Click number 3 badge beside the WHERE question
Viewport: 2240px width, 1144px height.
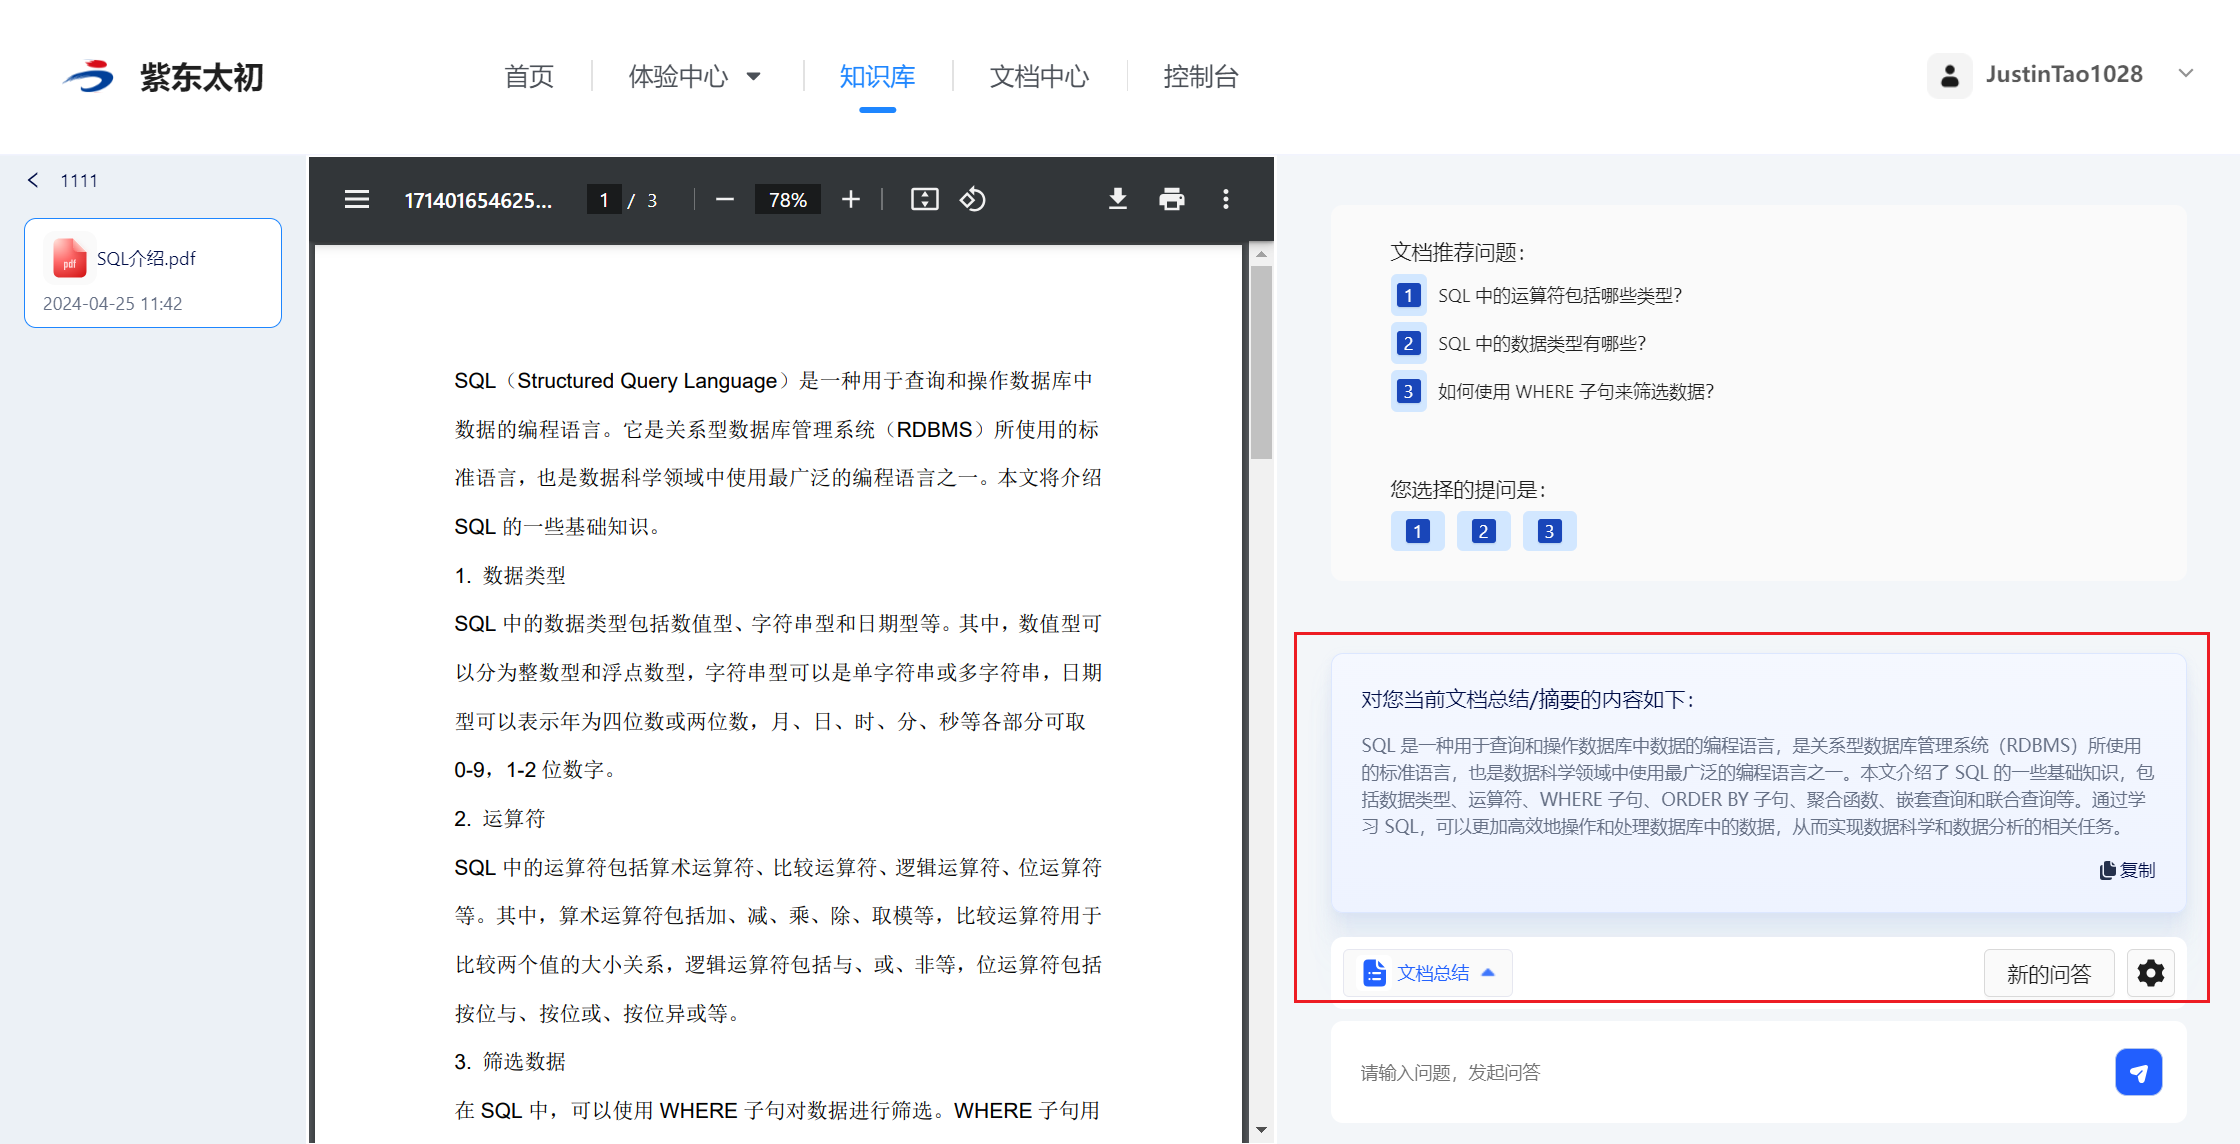click(x=1408, y=392)
